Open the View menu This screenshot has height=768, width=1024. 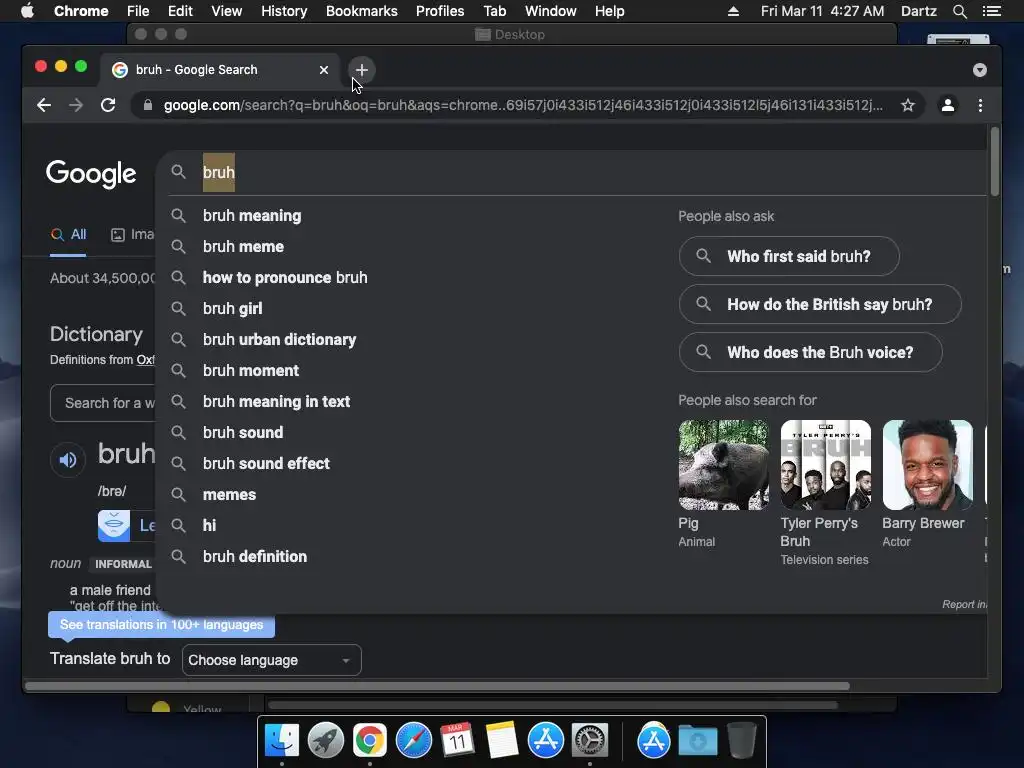227,11
